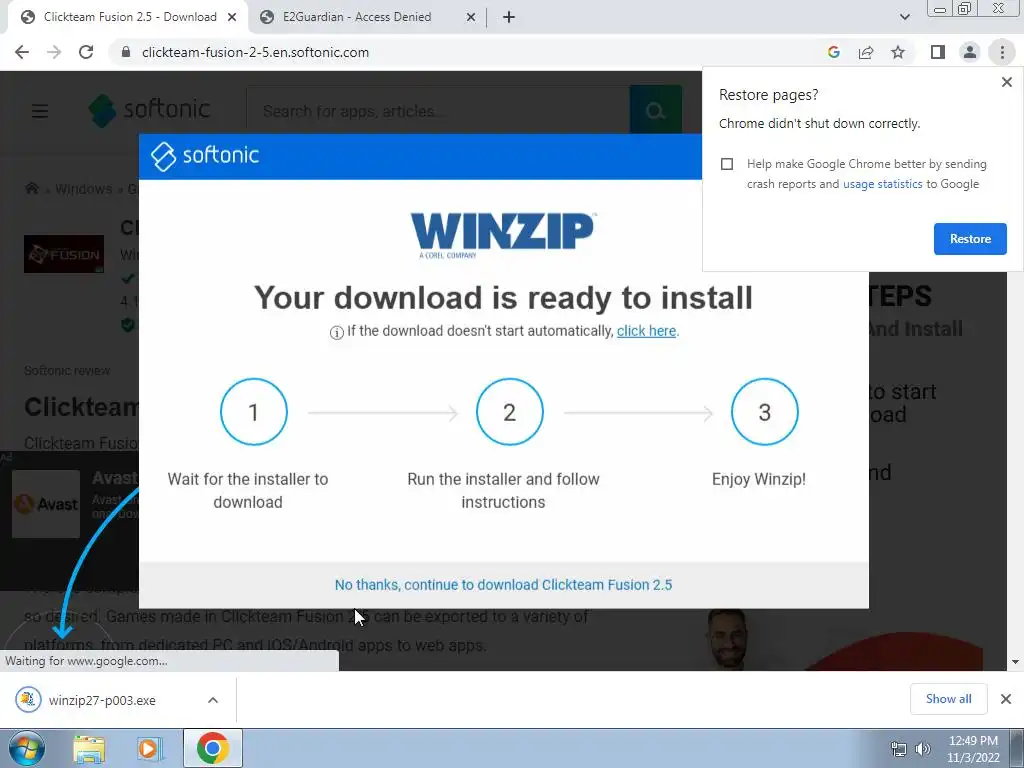Open the Chrome side panel

(938, 52)
